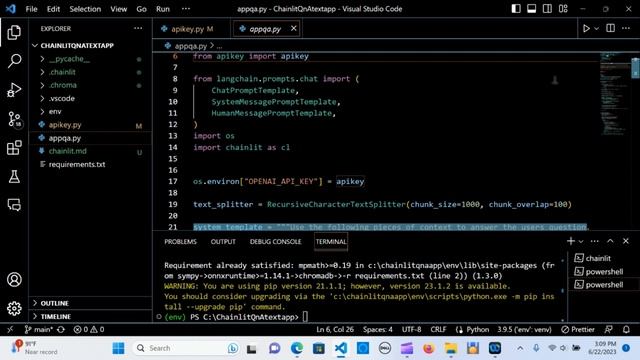
Task: Open editor More Actions menu
Action: (626, 28)
